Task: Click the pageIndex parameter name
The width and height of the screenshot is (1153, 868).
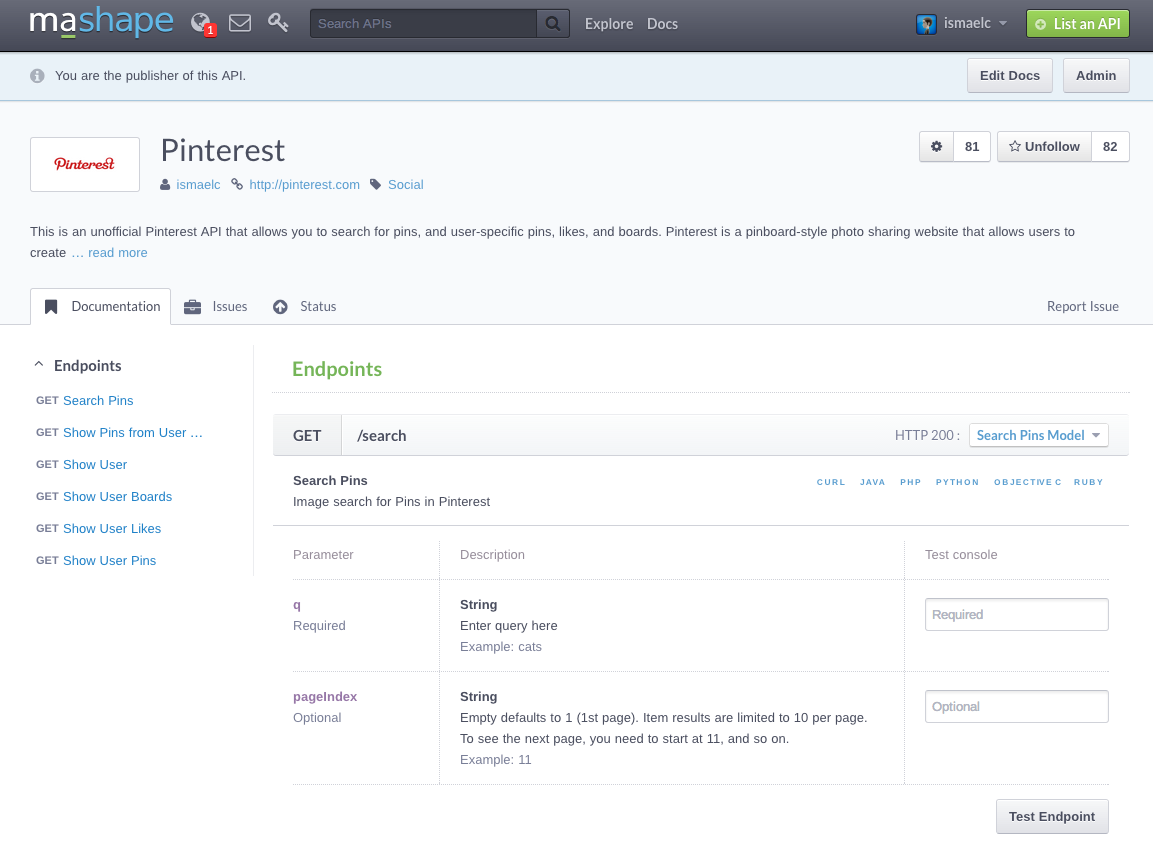Action: click(325, 697)
